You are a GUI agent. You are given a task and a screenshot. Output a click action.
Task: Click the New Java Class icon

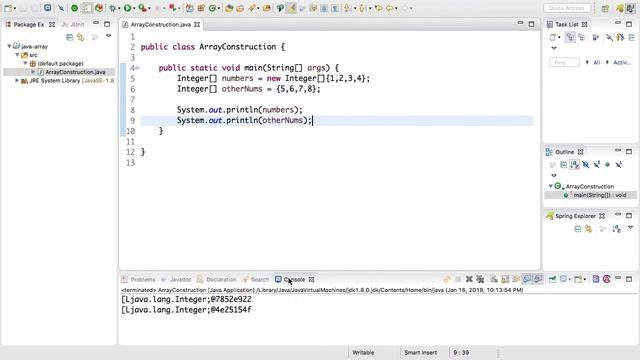click(213, 8)
